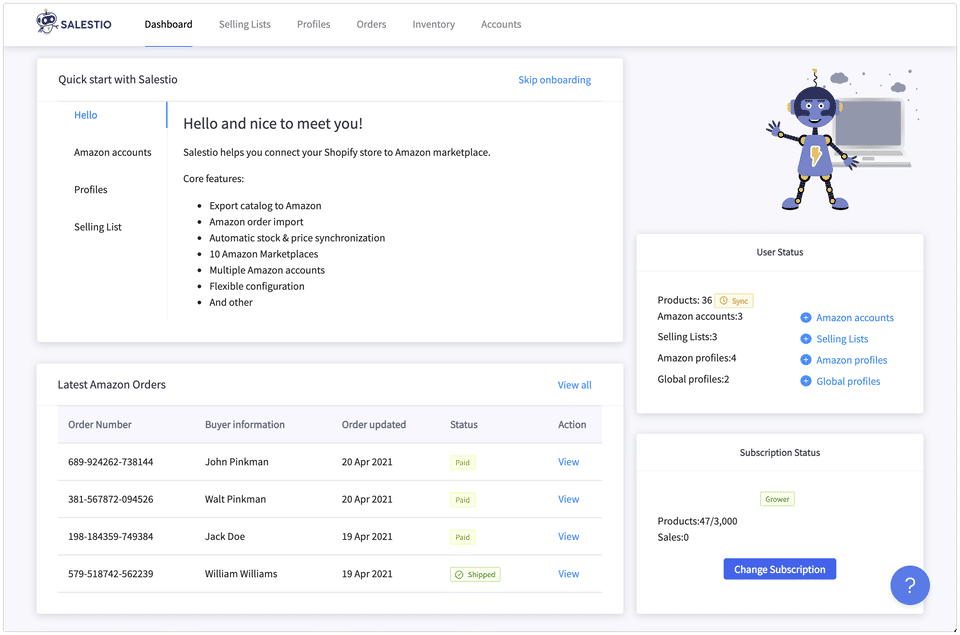Viewport: 960px width, 635px height.
Task: Click the Order updated column header
Action: tap(373, 425)
